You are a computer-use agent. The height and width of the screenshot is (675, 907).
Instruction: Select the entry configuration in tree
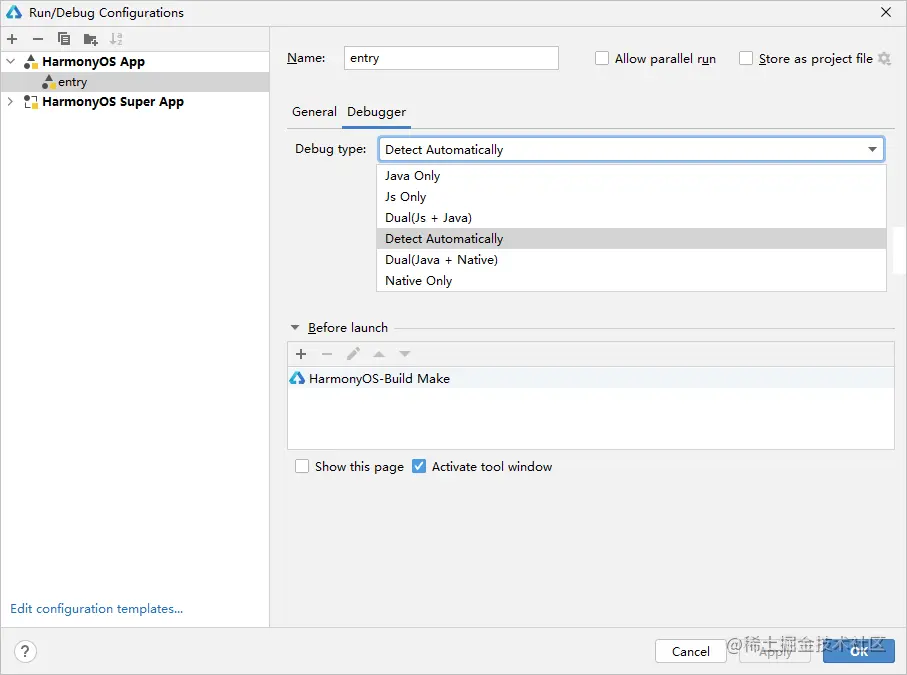tap(135, 82)
